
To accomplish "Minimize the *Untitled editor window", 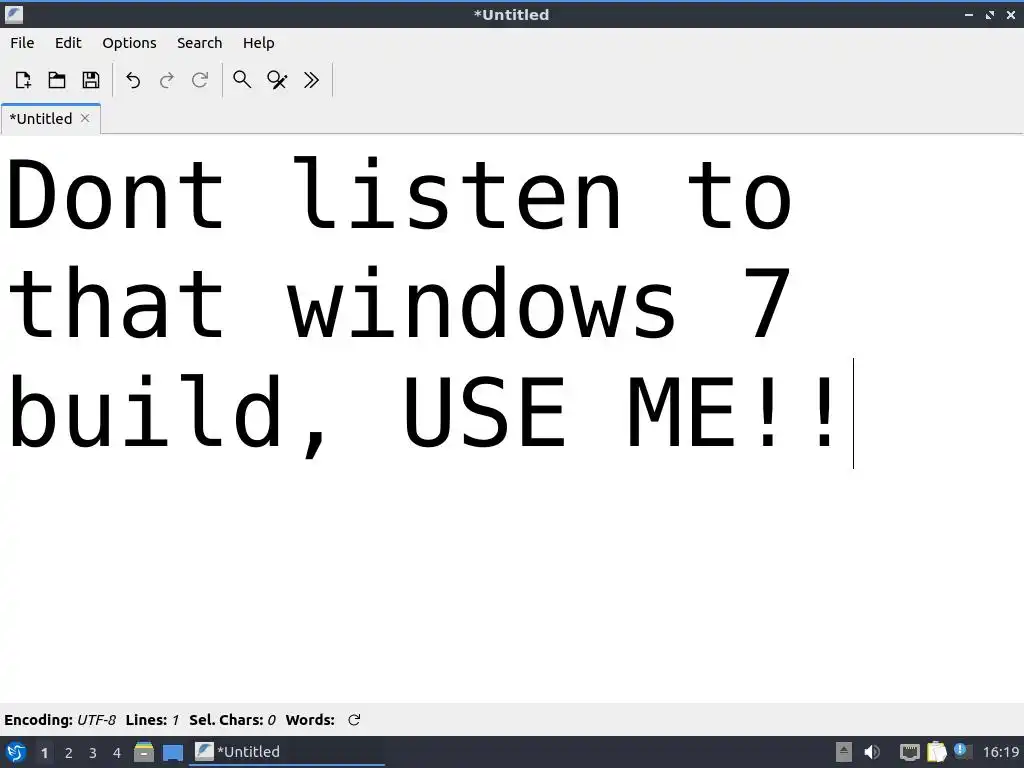I will pyautogui.click(x=969, y=14).
